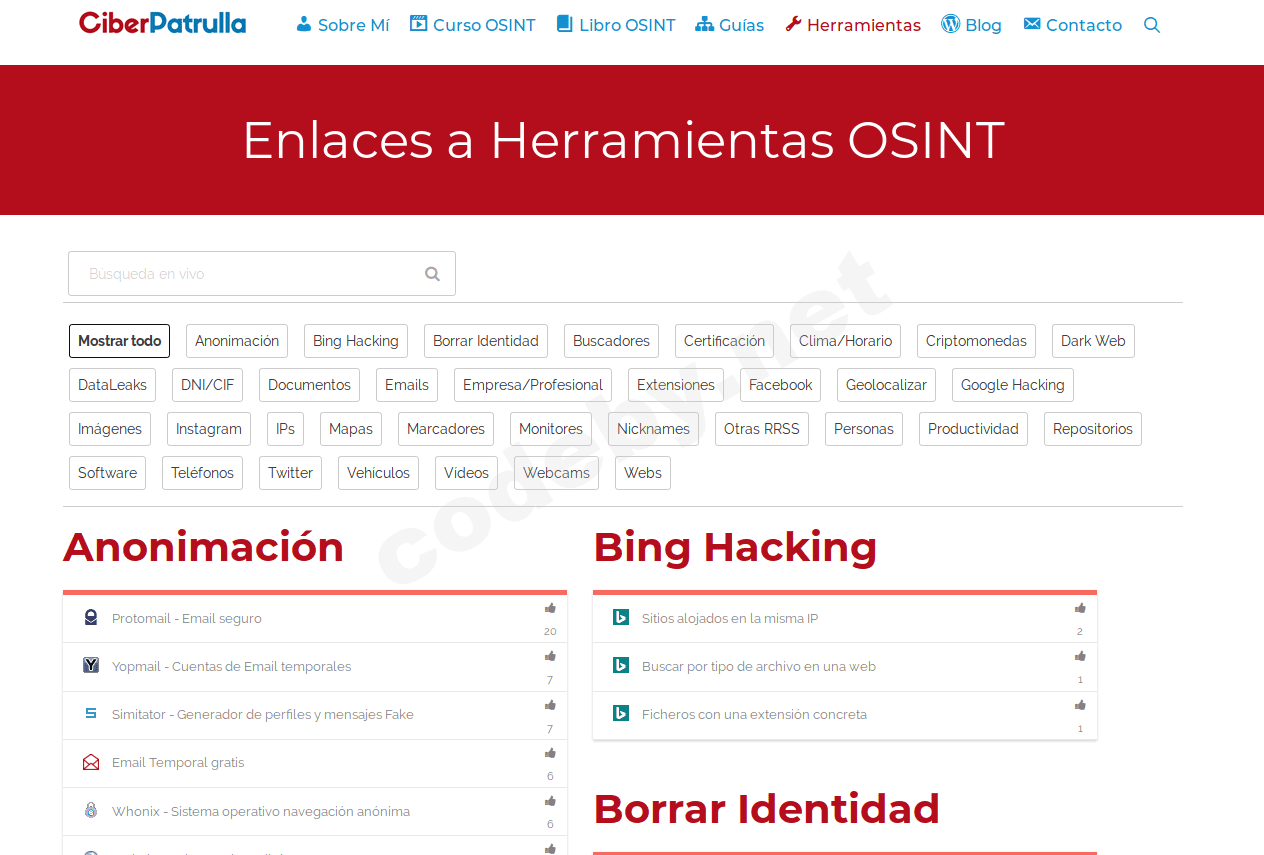The image size is (1264, 855).
Task: Open Herramientas menu item
Action: [853, 25]
